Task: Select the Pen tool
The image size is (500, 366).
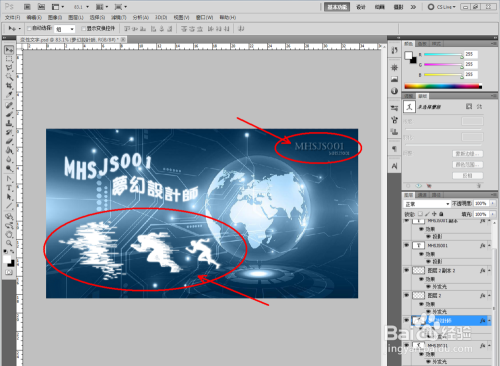Action: click(x=9, y=179)
